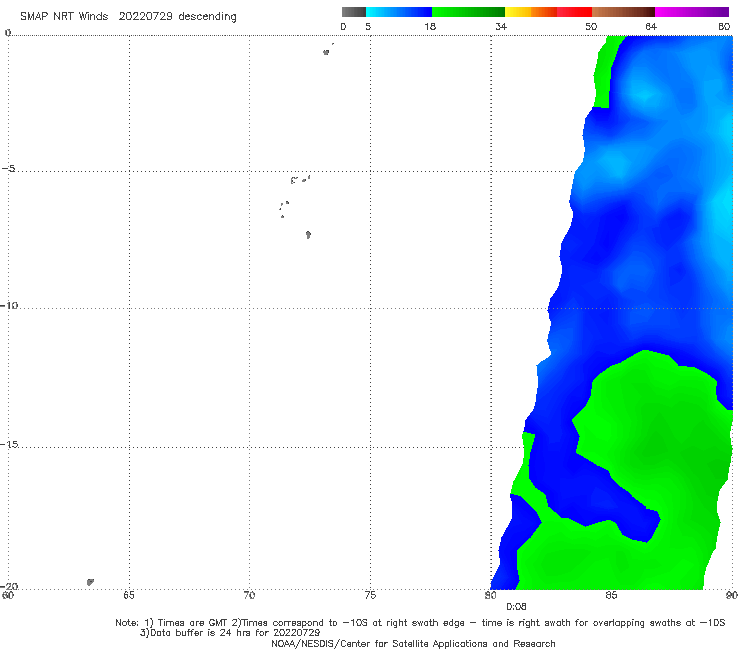This screenshot has width=740, height=650.
Task: Click the date '20220729' in the title
Action: coord(145,17)
